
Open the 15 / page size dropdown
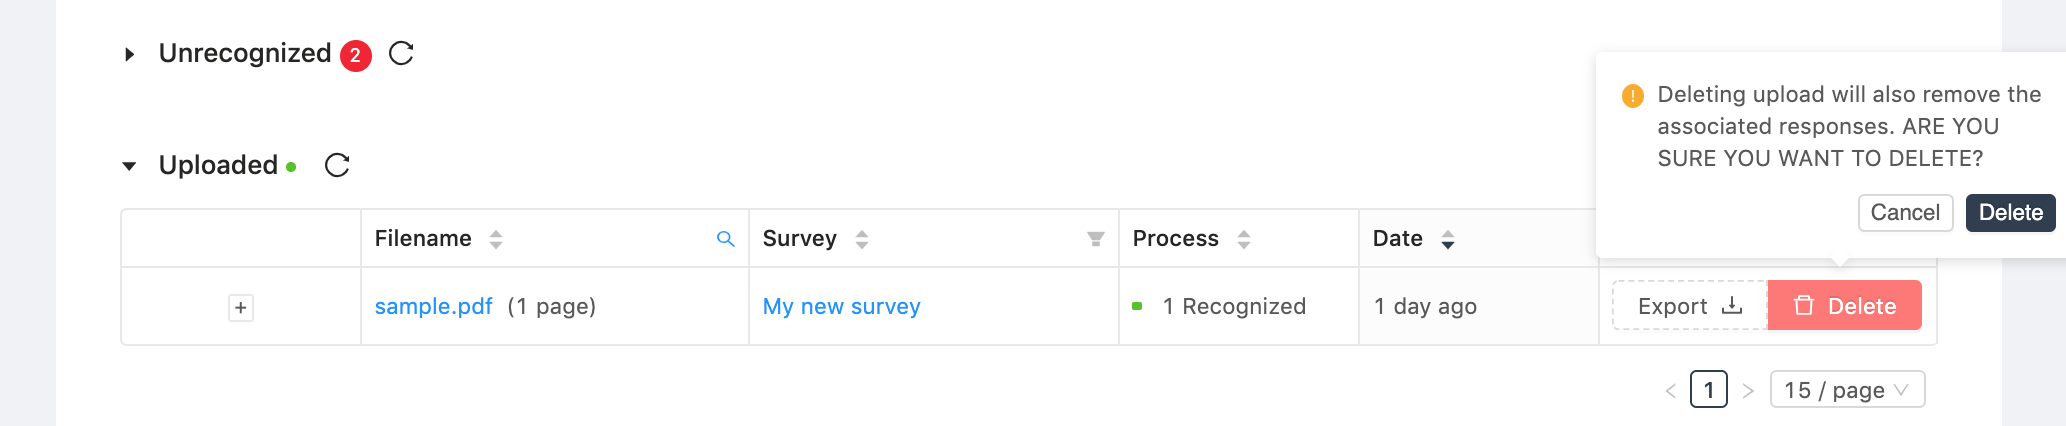[x=1847, y=390]
